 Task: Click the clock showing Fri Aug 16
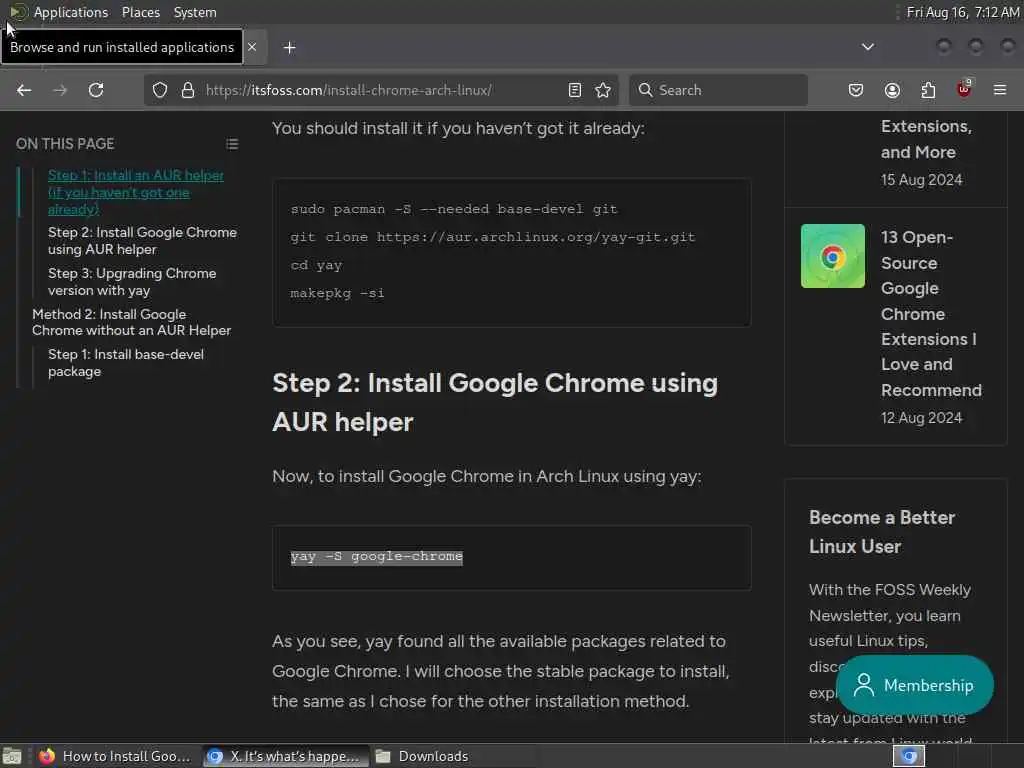pyautogui.click(x=963, y=12)
